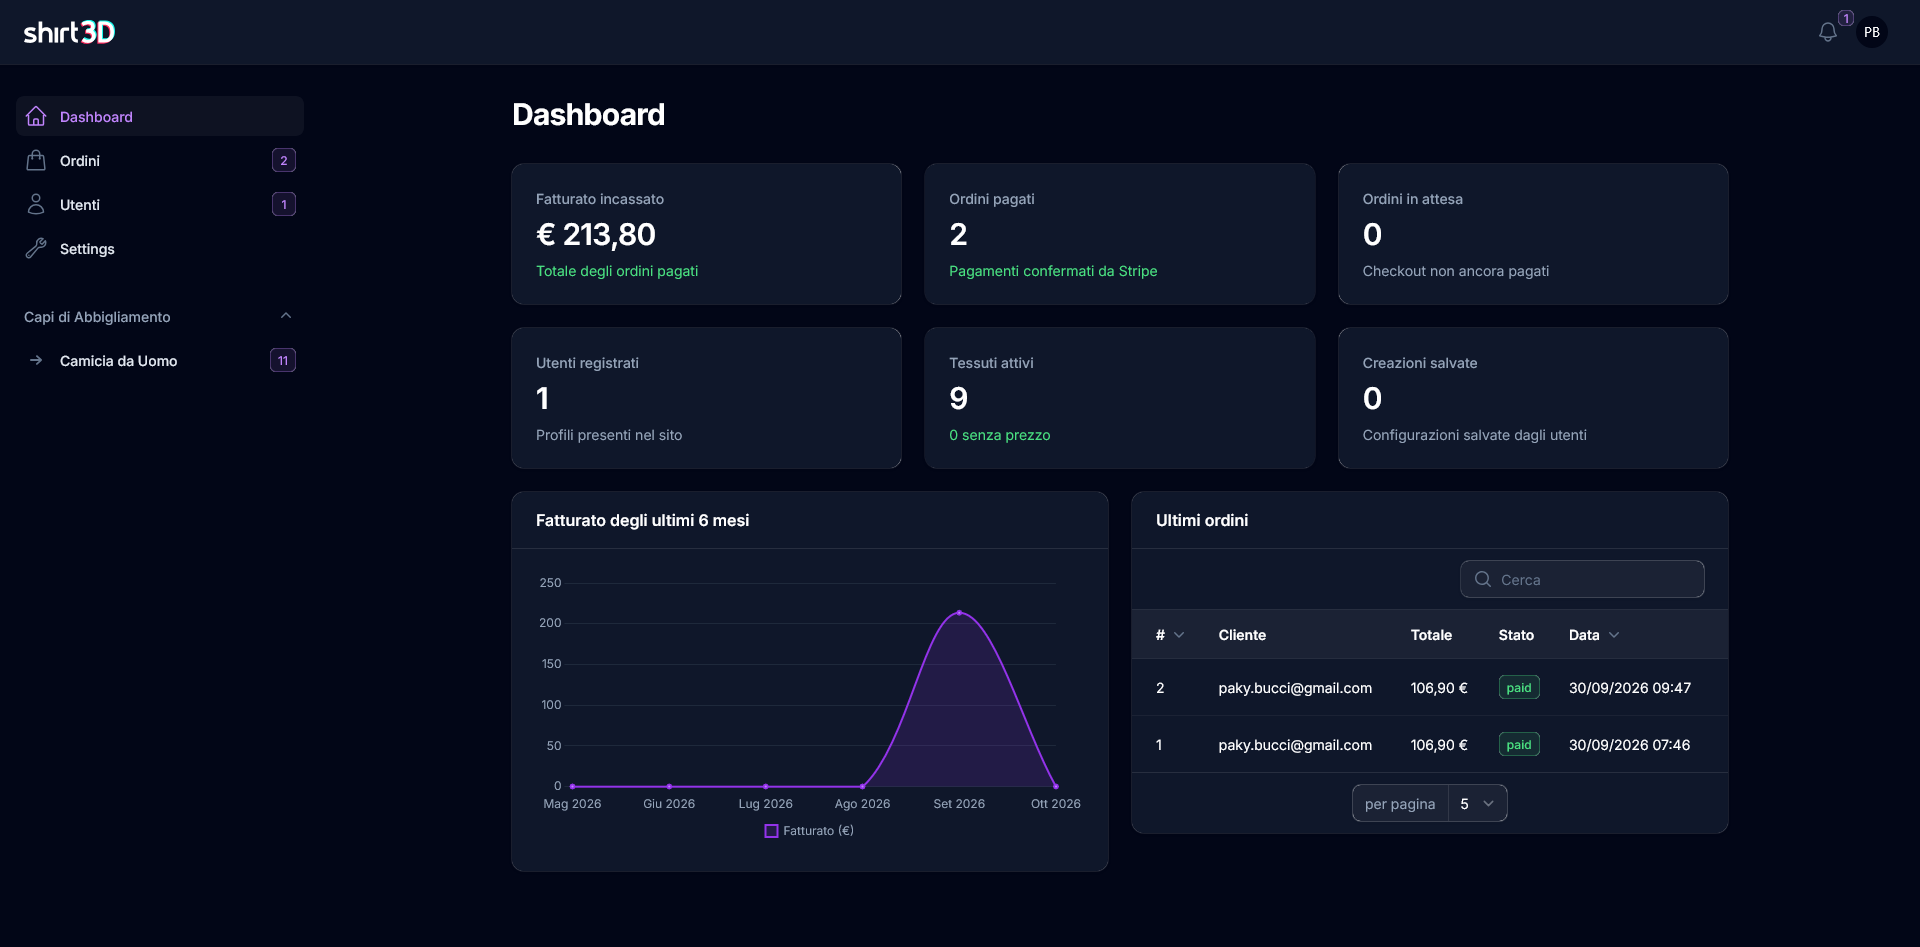Click the Ordini in attesa card
Screen dimensions: 1920x947
click(x=1533, y=234)
